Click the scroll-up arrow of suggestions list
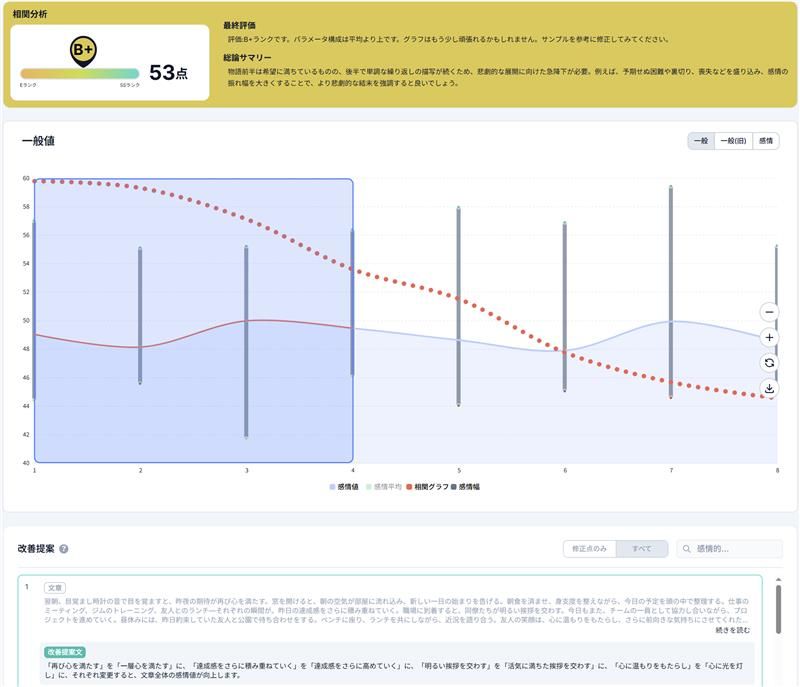The image size is (800, 687). point(778,580)
